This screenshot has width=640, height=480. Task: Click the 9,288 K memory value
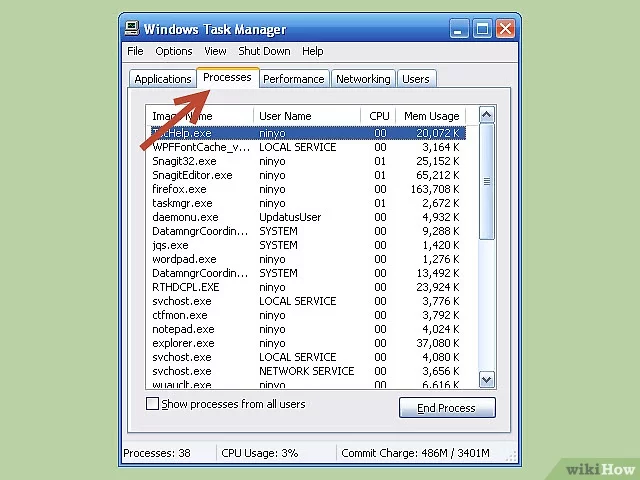(441, 231)
